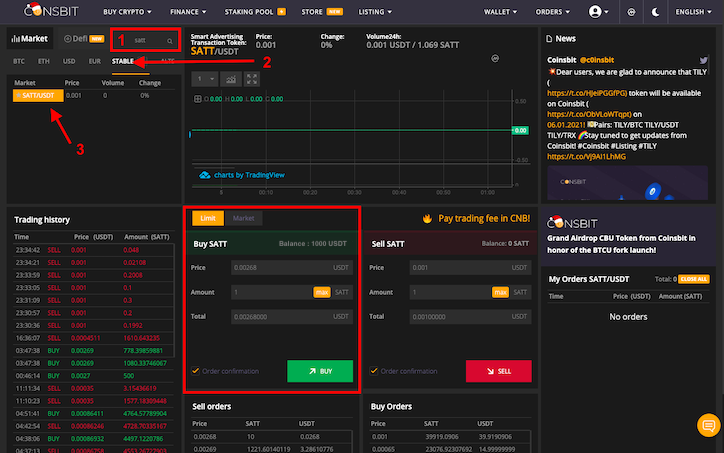Click trade at 23:34:42 in history
The image size is (724, 453).
pyautogui.click(x=94, y=250)
